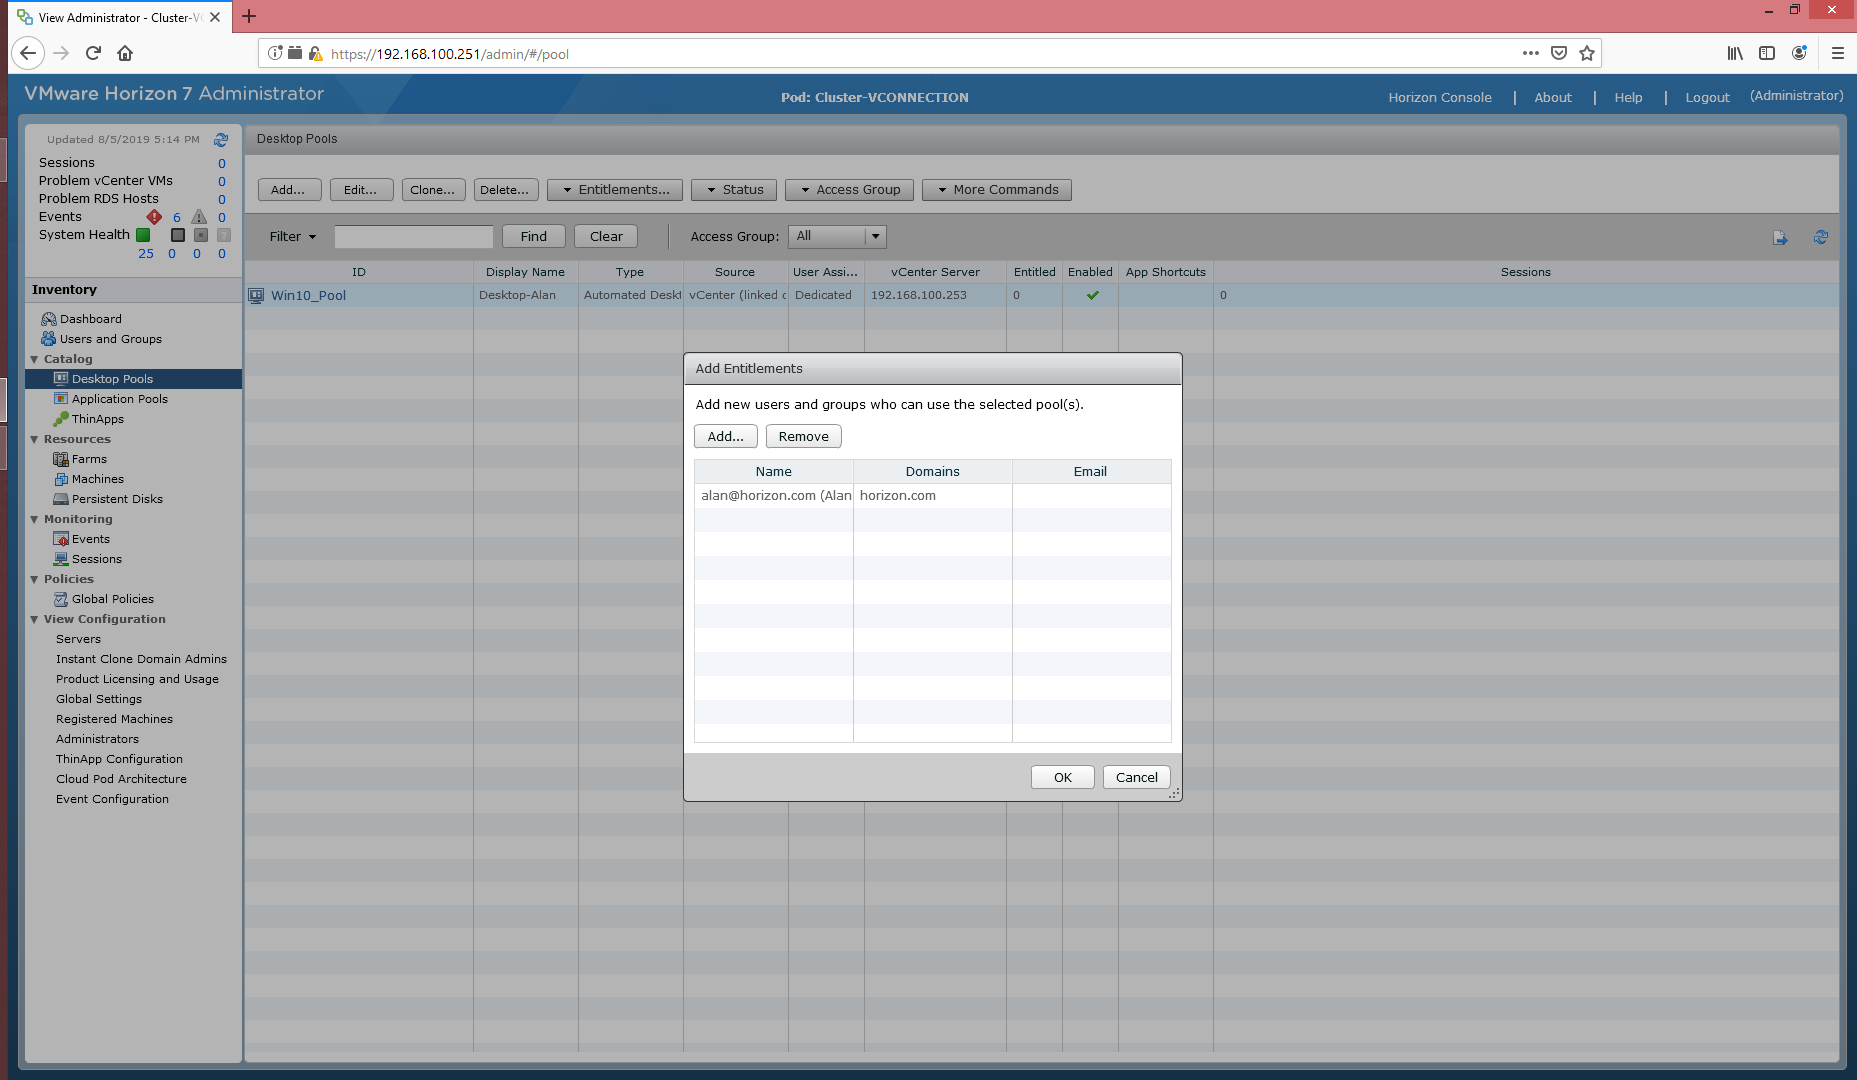Open Dashboard in Inventory

[90, 319]
